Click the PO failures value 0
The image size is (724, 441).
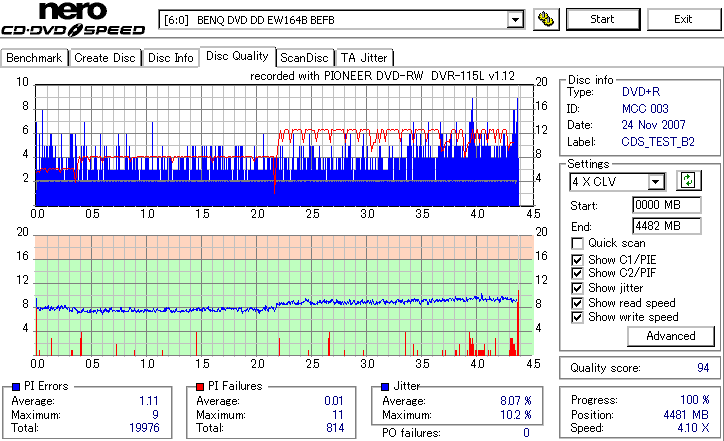tap(526, 433)
